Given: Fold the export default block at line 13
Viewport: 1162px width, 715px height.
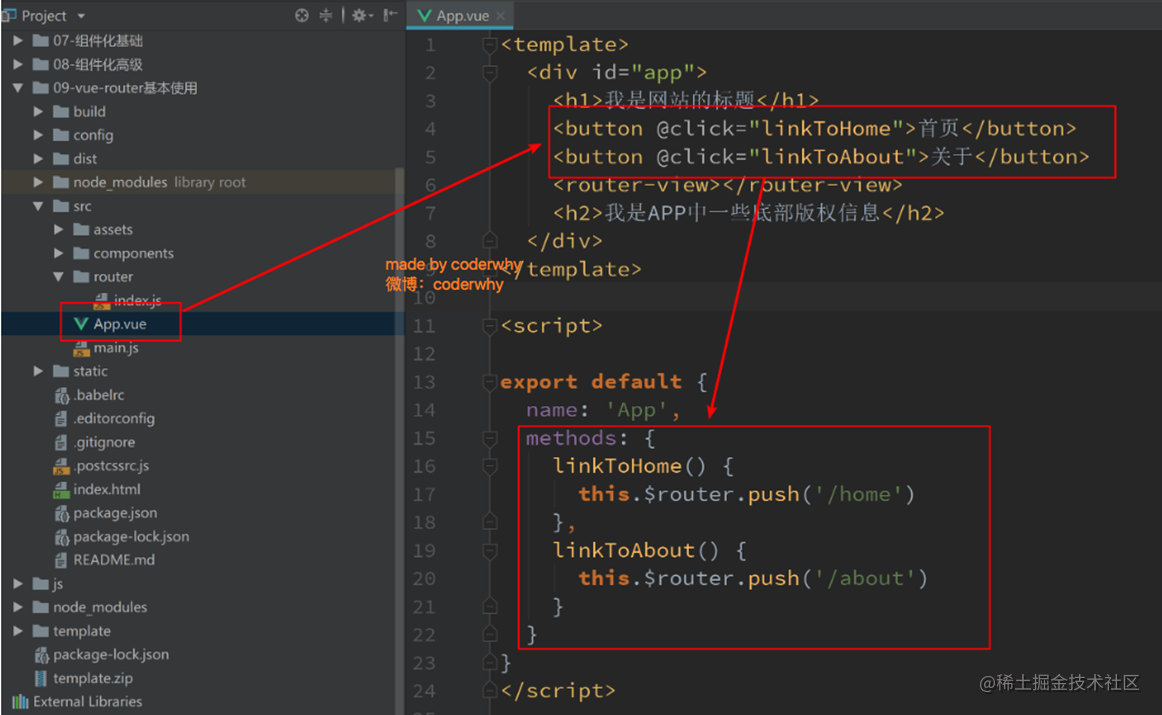Looking at the screenshot, I should click(489, 382).
